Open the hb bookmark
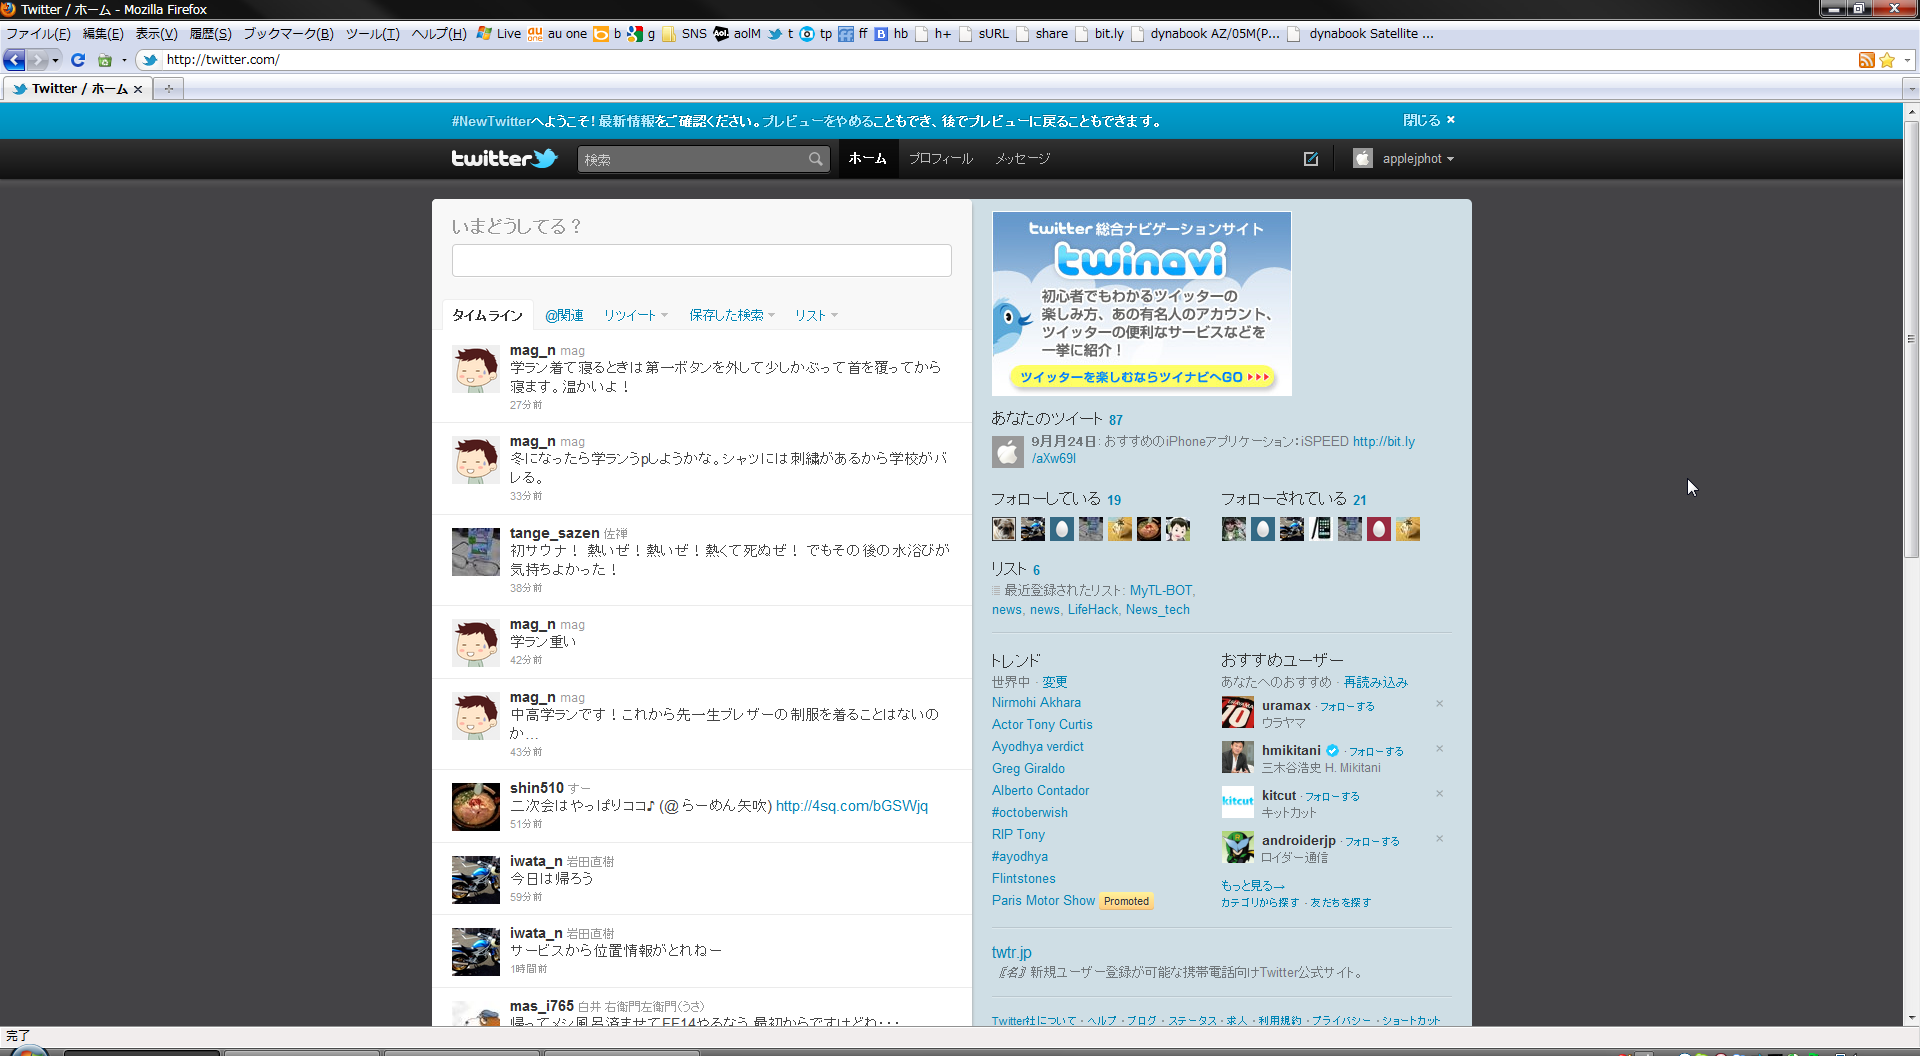The height and width of the screenshot is (1056, 1920). [x=891, y=33]
